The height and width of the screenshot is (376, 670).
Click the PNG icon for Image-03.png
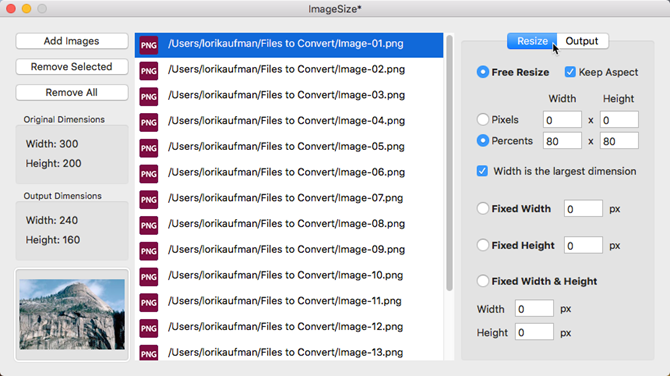[149, 97]
